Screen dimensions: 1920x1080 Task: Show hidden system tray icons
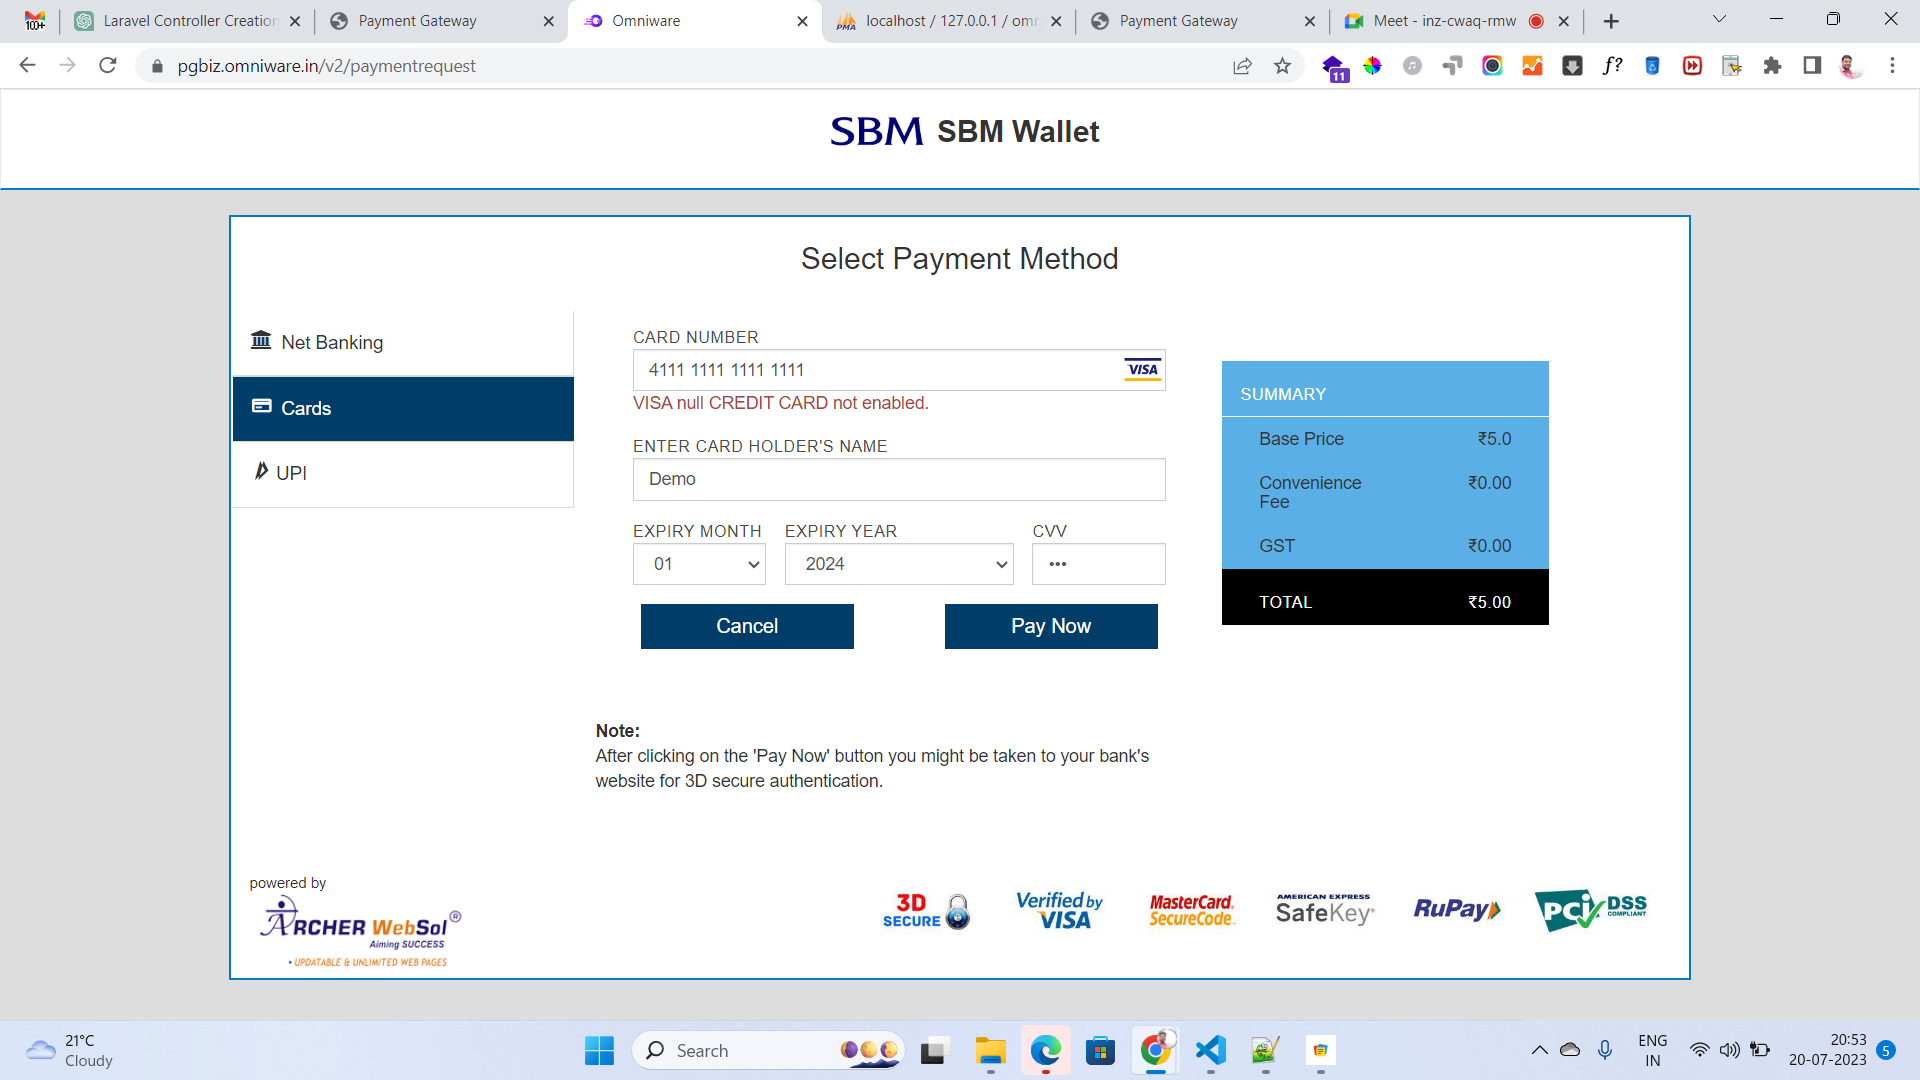click(1540, 1050)
